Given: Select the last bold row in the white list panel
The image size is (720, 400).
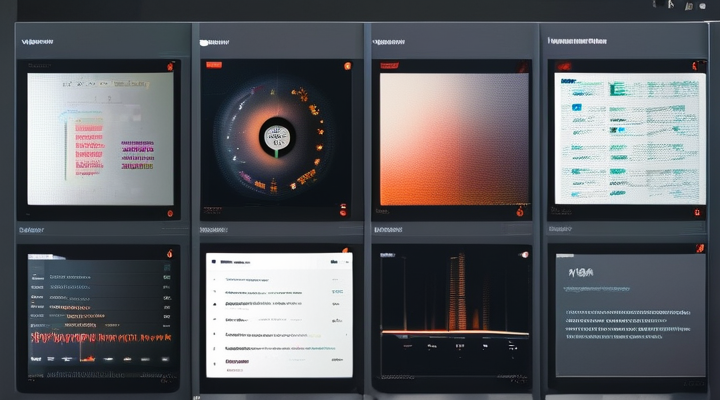Looking at the screenshot, I should click(238, 362).
